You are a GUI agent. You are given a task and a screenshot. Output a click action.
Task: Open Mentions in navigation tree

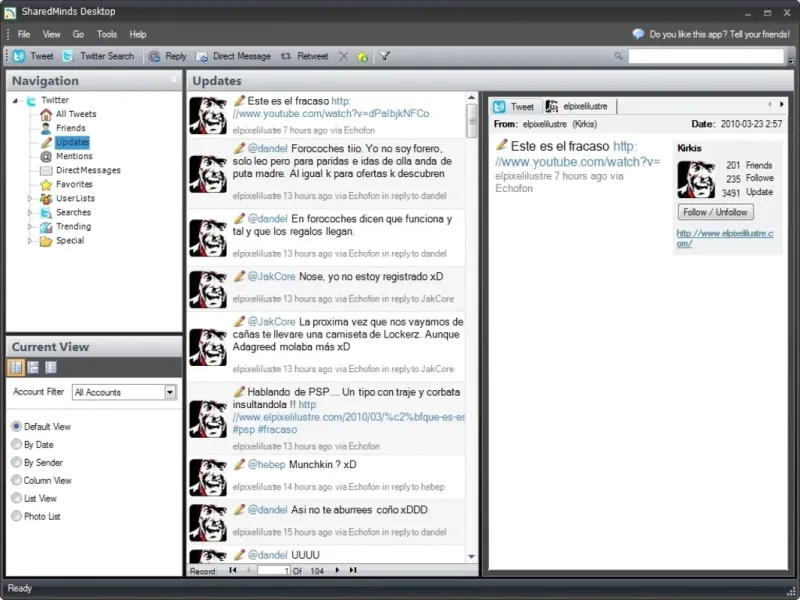point(74,156)
